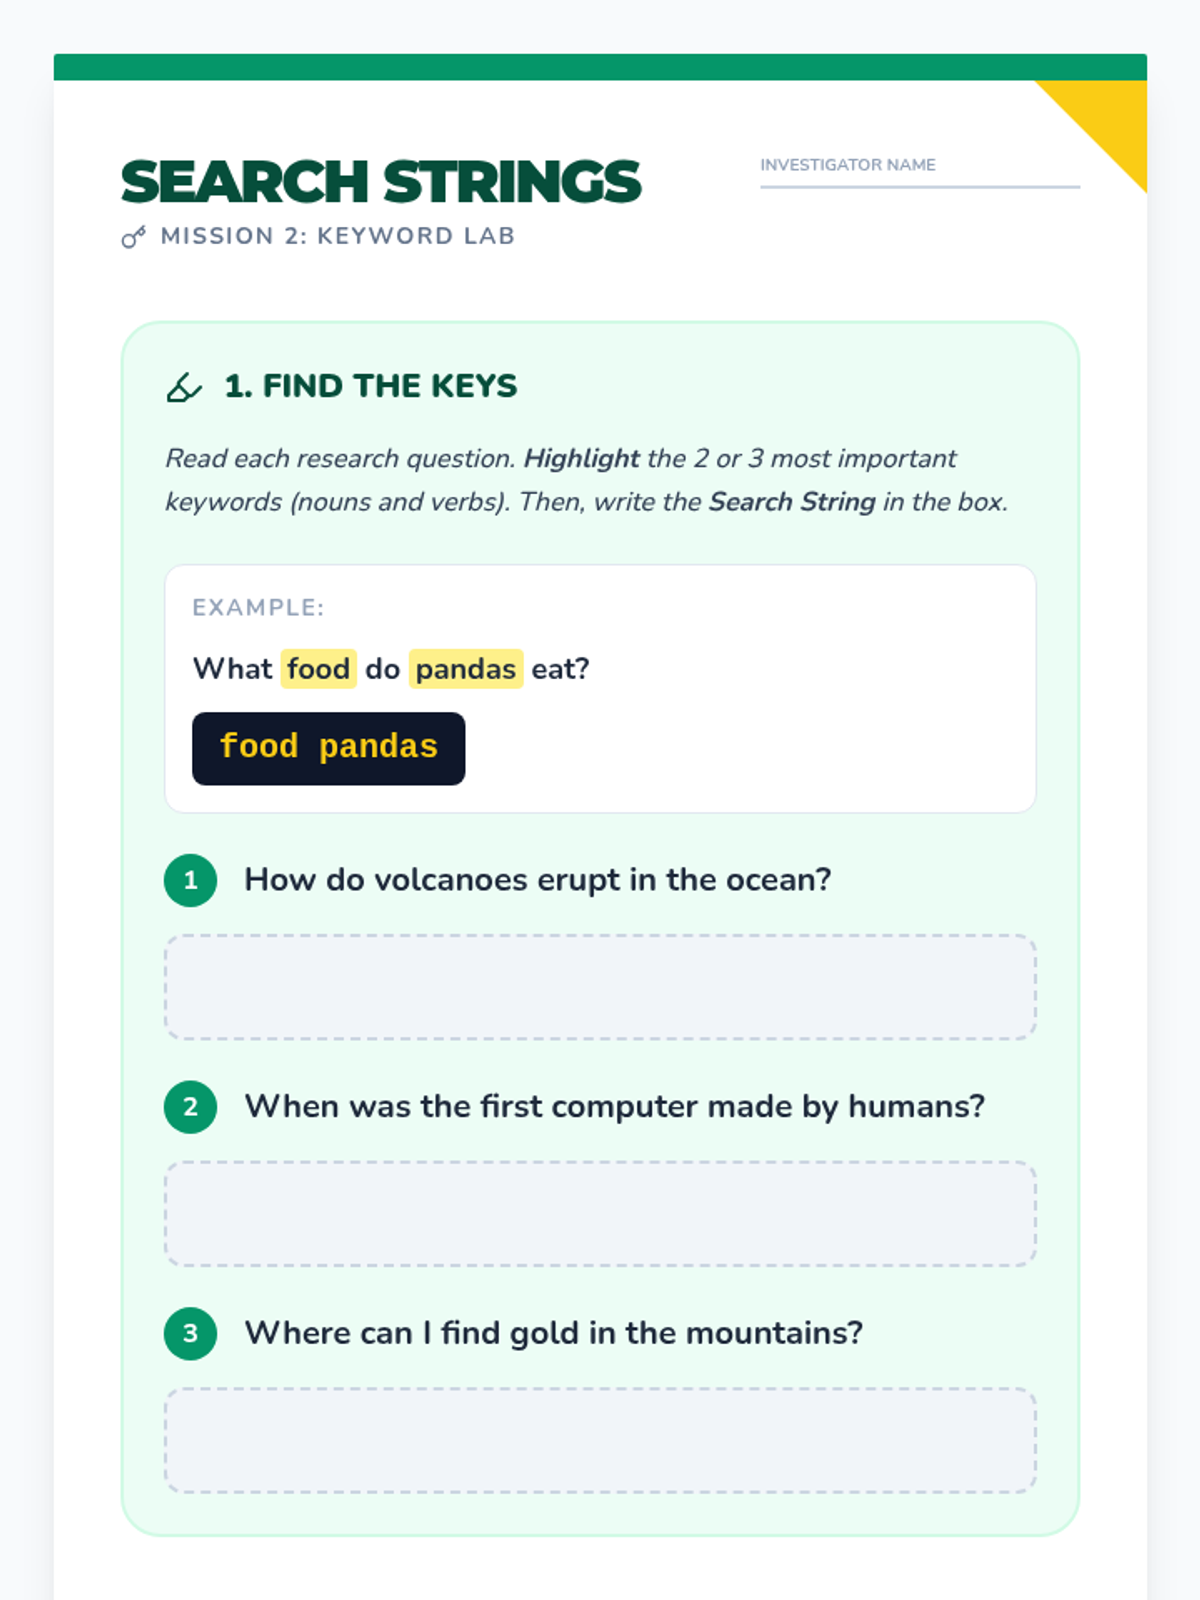Click the highlighted word pandas in the example
This screenshot has width=1200, height=1600.
tap(466, 668)
